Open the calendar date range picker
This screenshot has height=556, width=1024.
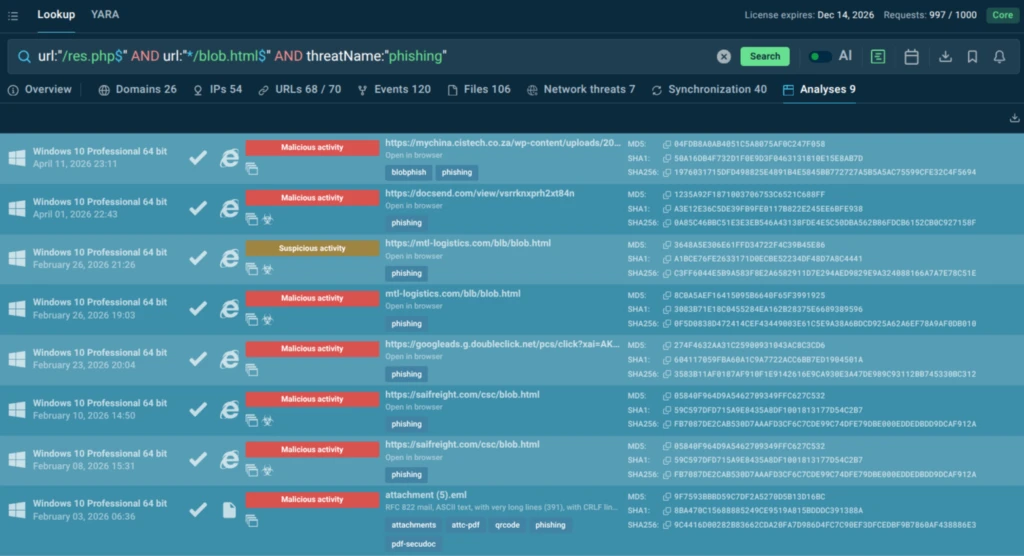point(911,57)
